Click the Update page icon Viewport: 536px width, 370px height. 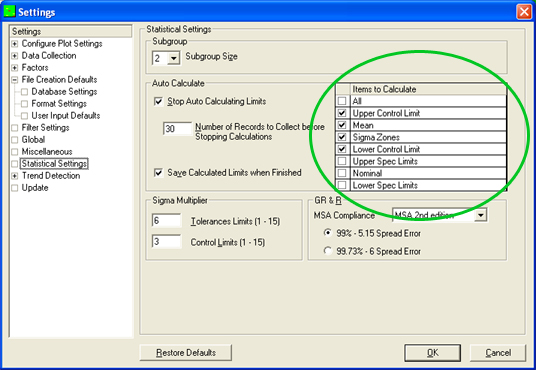pyautogui.click(x=15, y=188)
